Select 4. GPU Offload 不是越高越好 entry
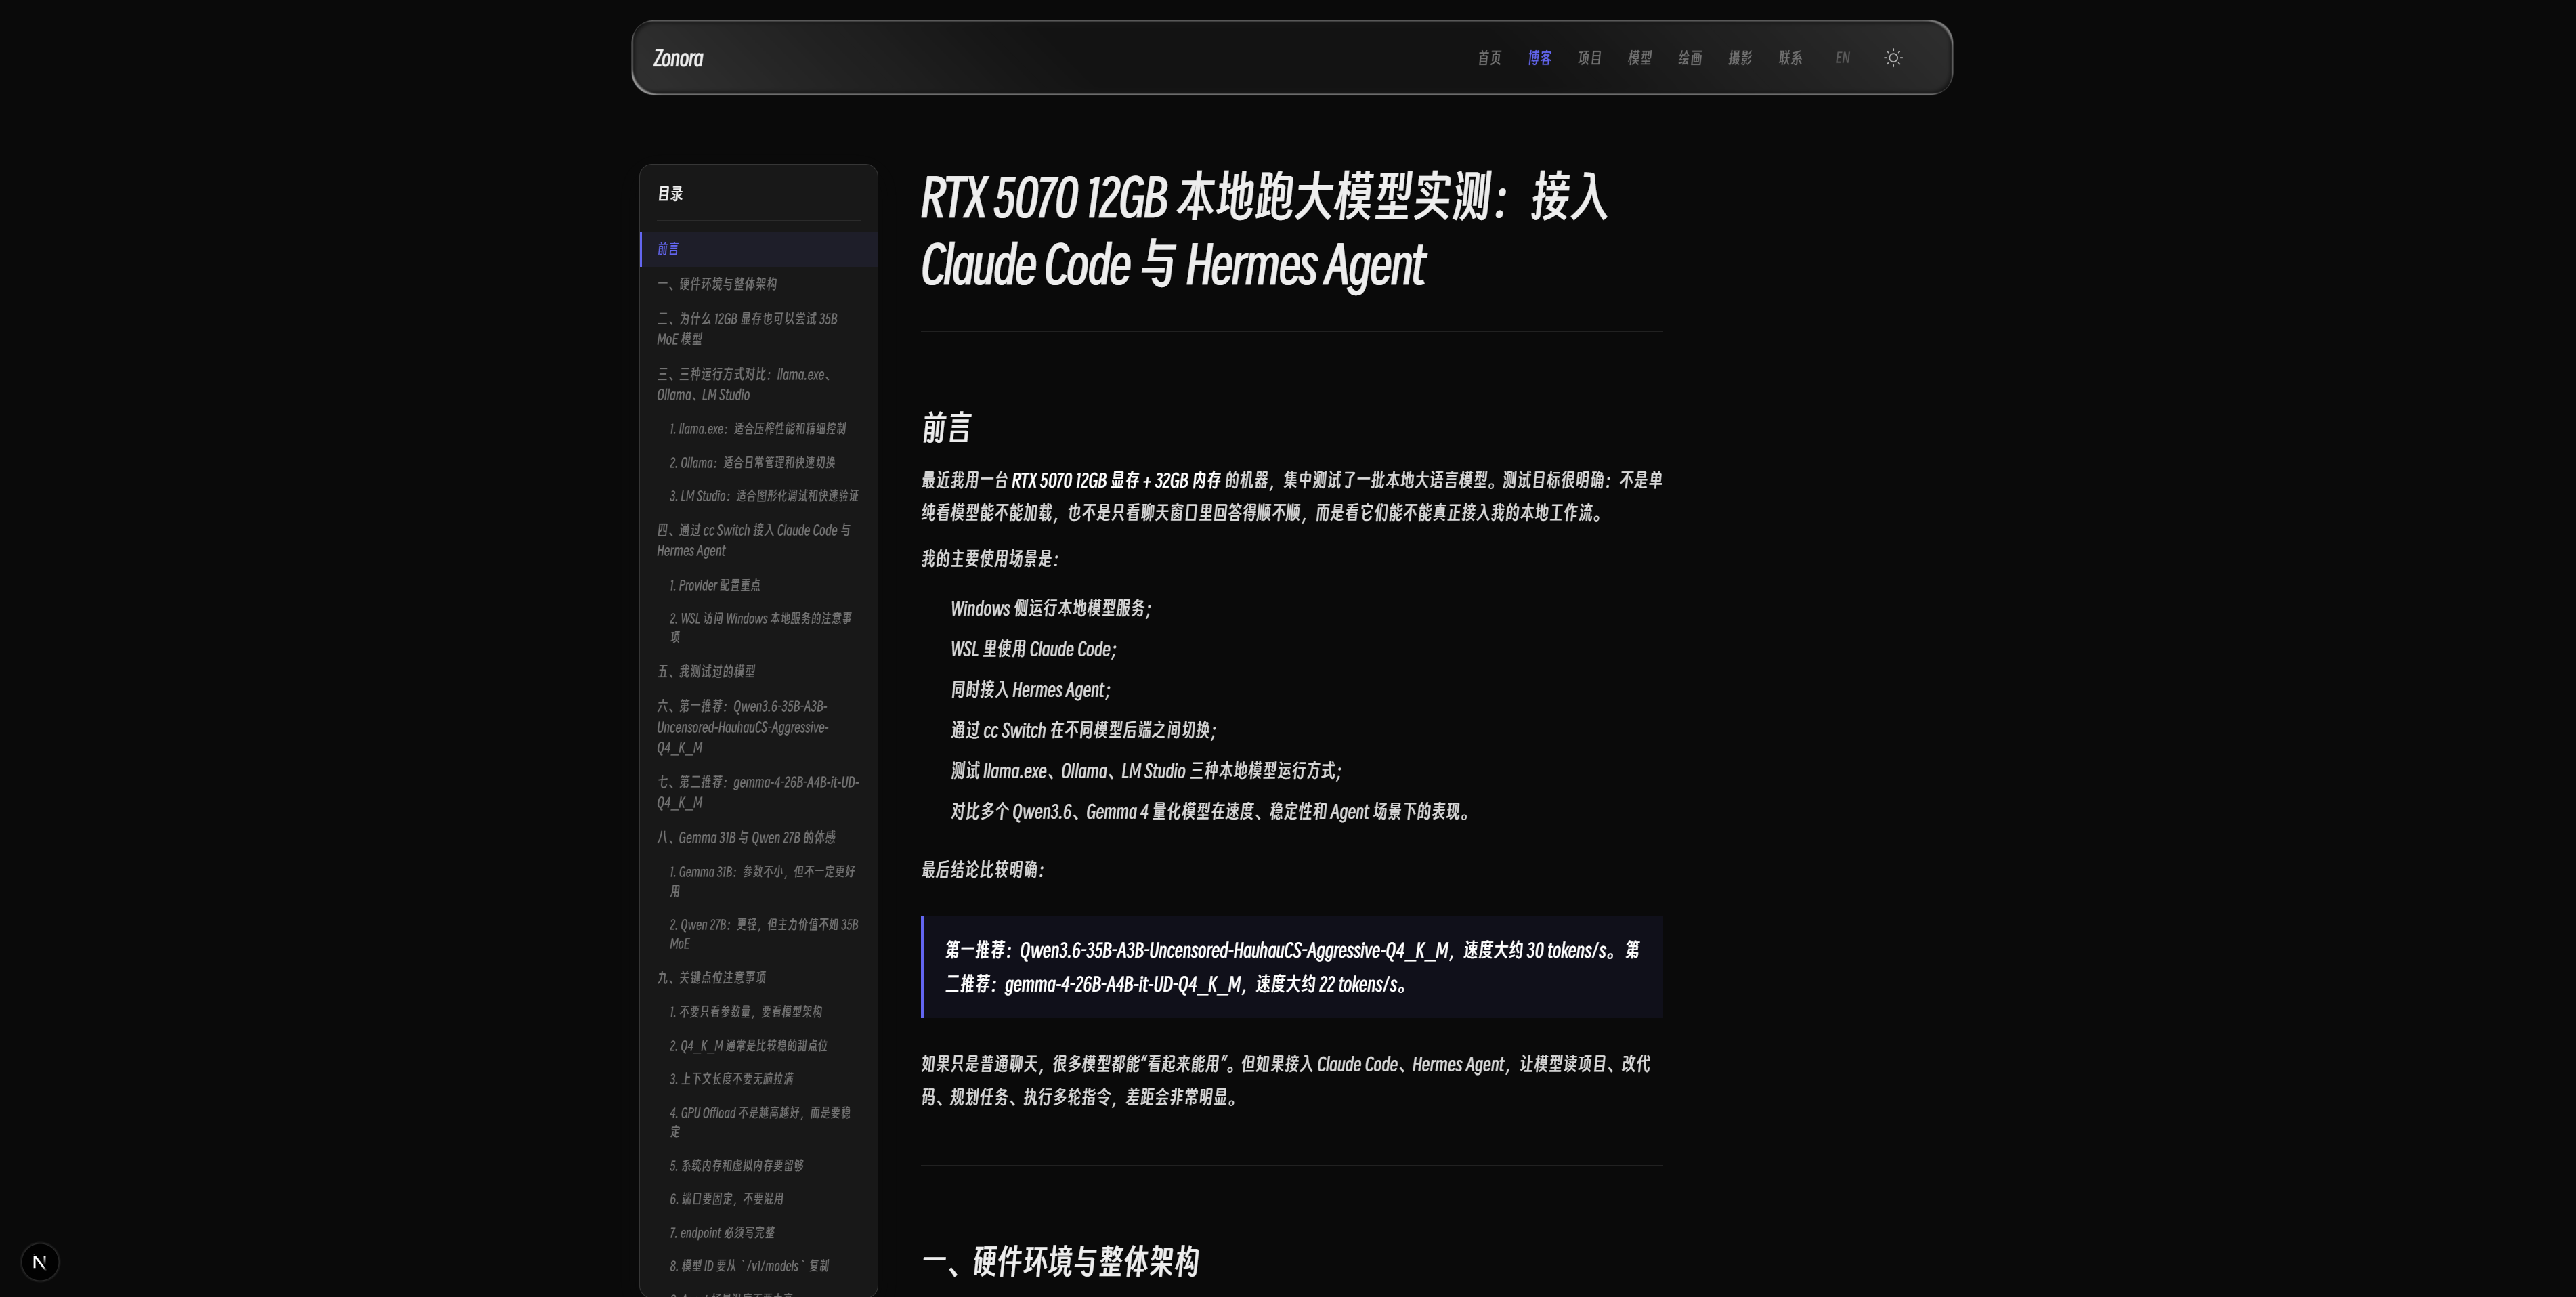Viewport: 2576px width, 1297px height. [x=760, y=1122]
